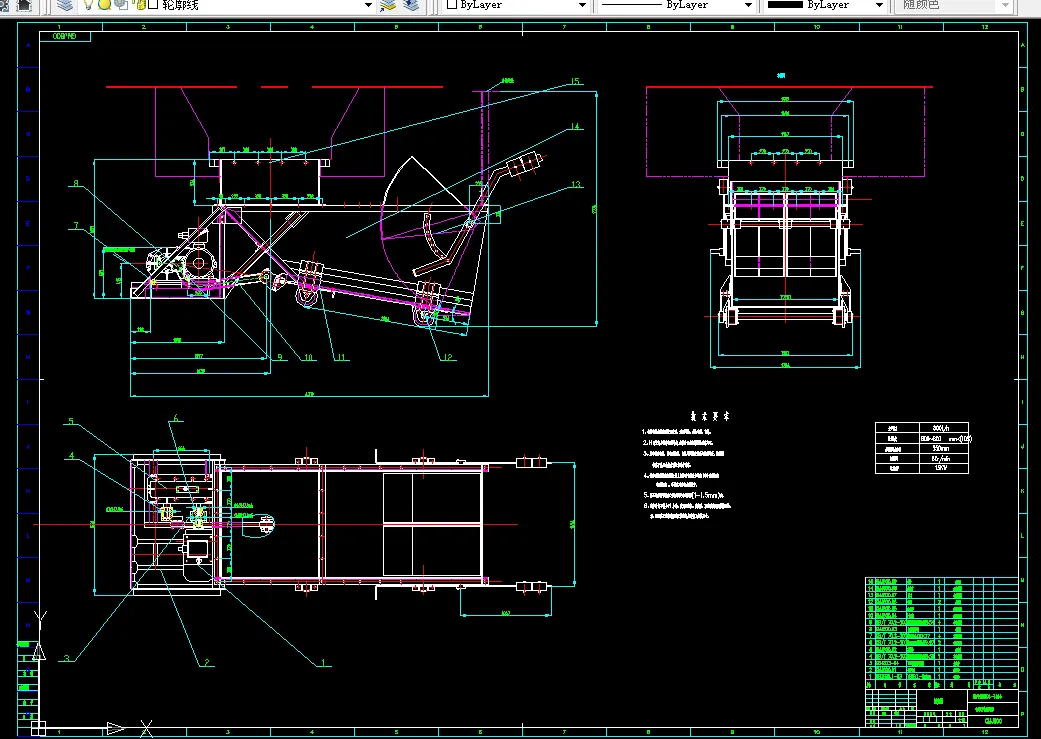This screenshot has height=739, width=1041.
Task: Click the 350mm value in parameter table
Action: point(941,449)
